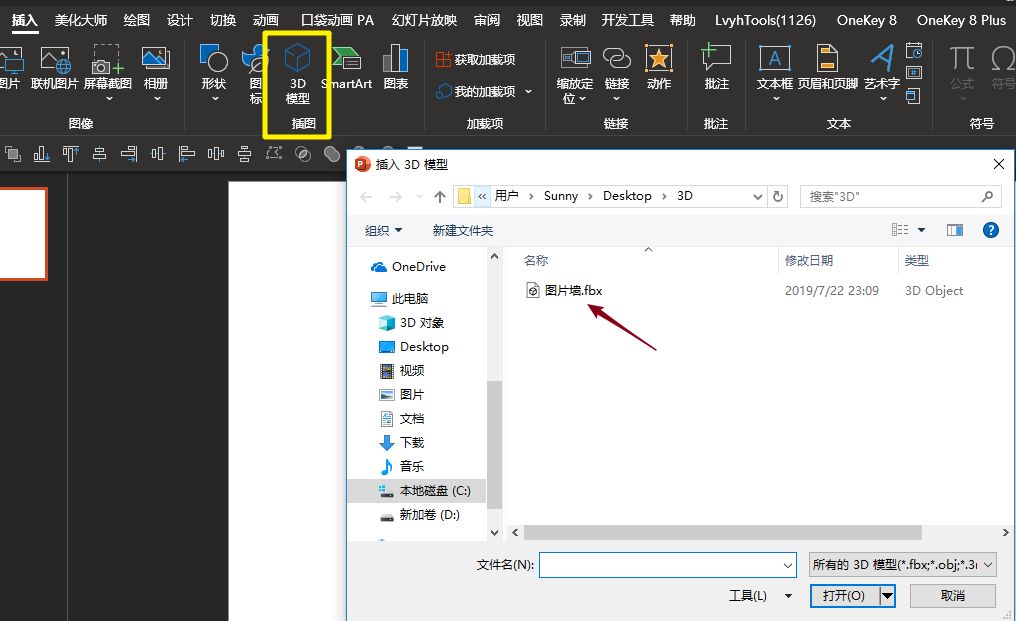Close the 插入 3D 模型 dialog
The height and width of the screenshot is (621, 1016).
pyautogui.click(x=999, y=164)
